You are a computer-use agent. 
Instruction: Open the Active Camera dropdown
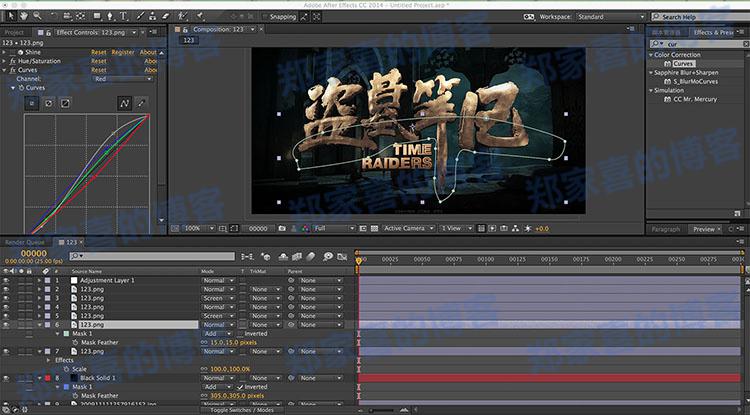[408, 229]
